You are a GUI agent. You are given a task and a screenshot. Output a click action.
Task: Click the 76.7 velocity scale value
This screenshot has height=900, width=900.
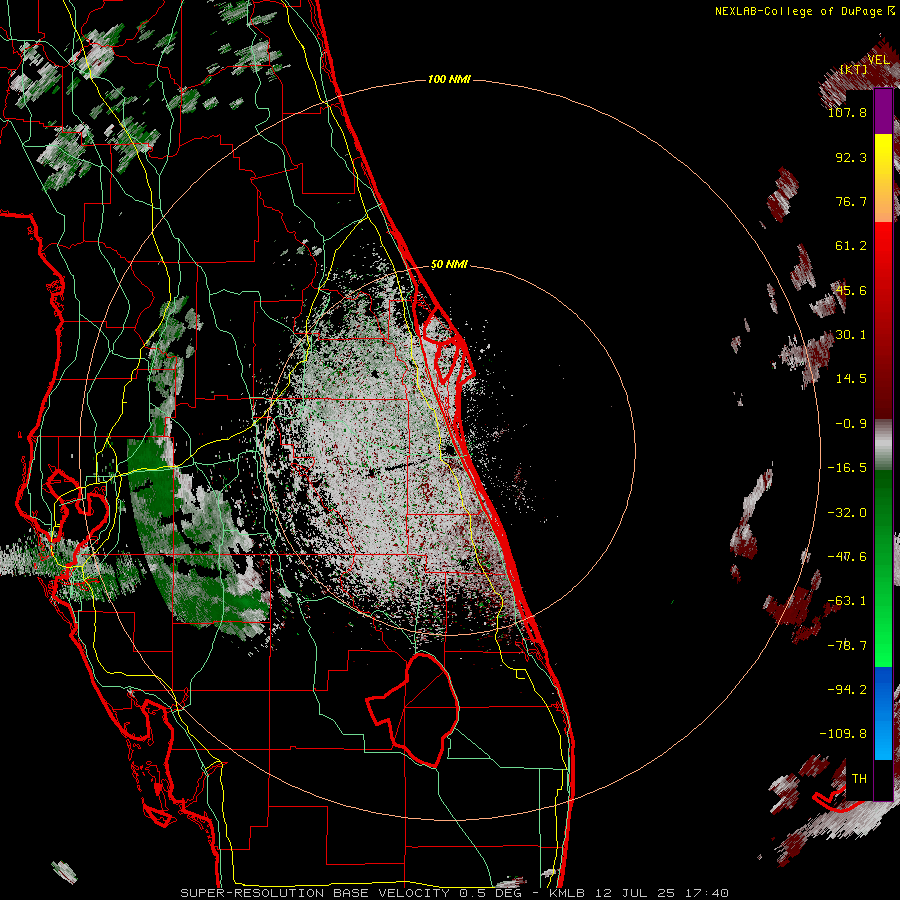click(x=851, y=201)
